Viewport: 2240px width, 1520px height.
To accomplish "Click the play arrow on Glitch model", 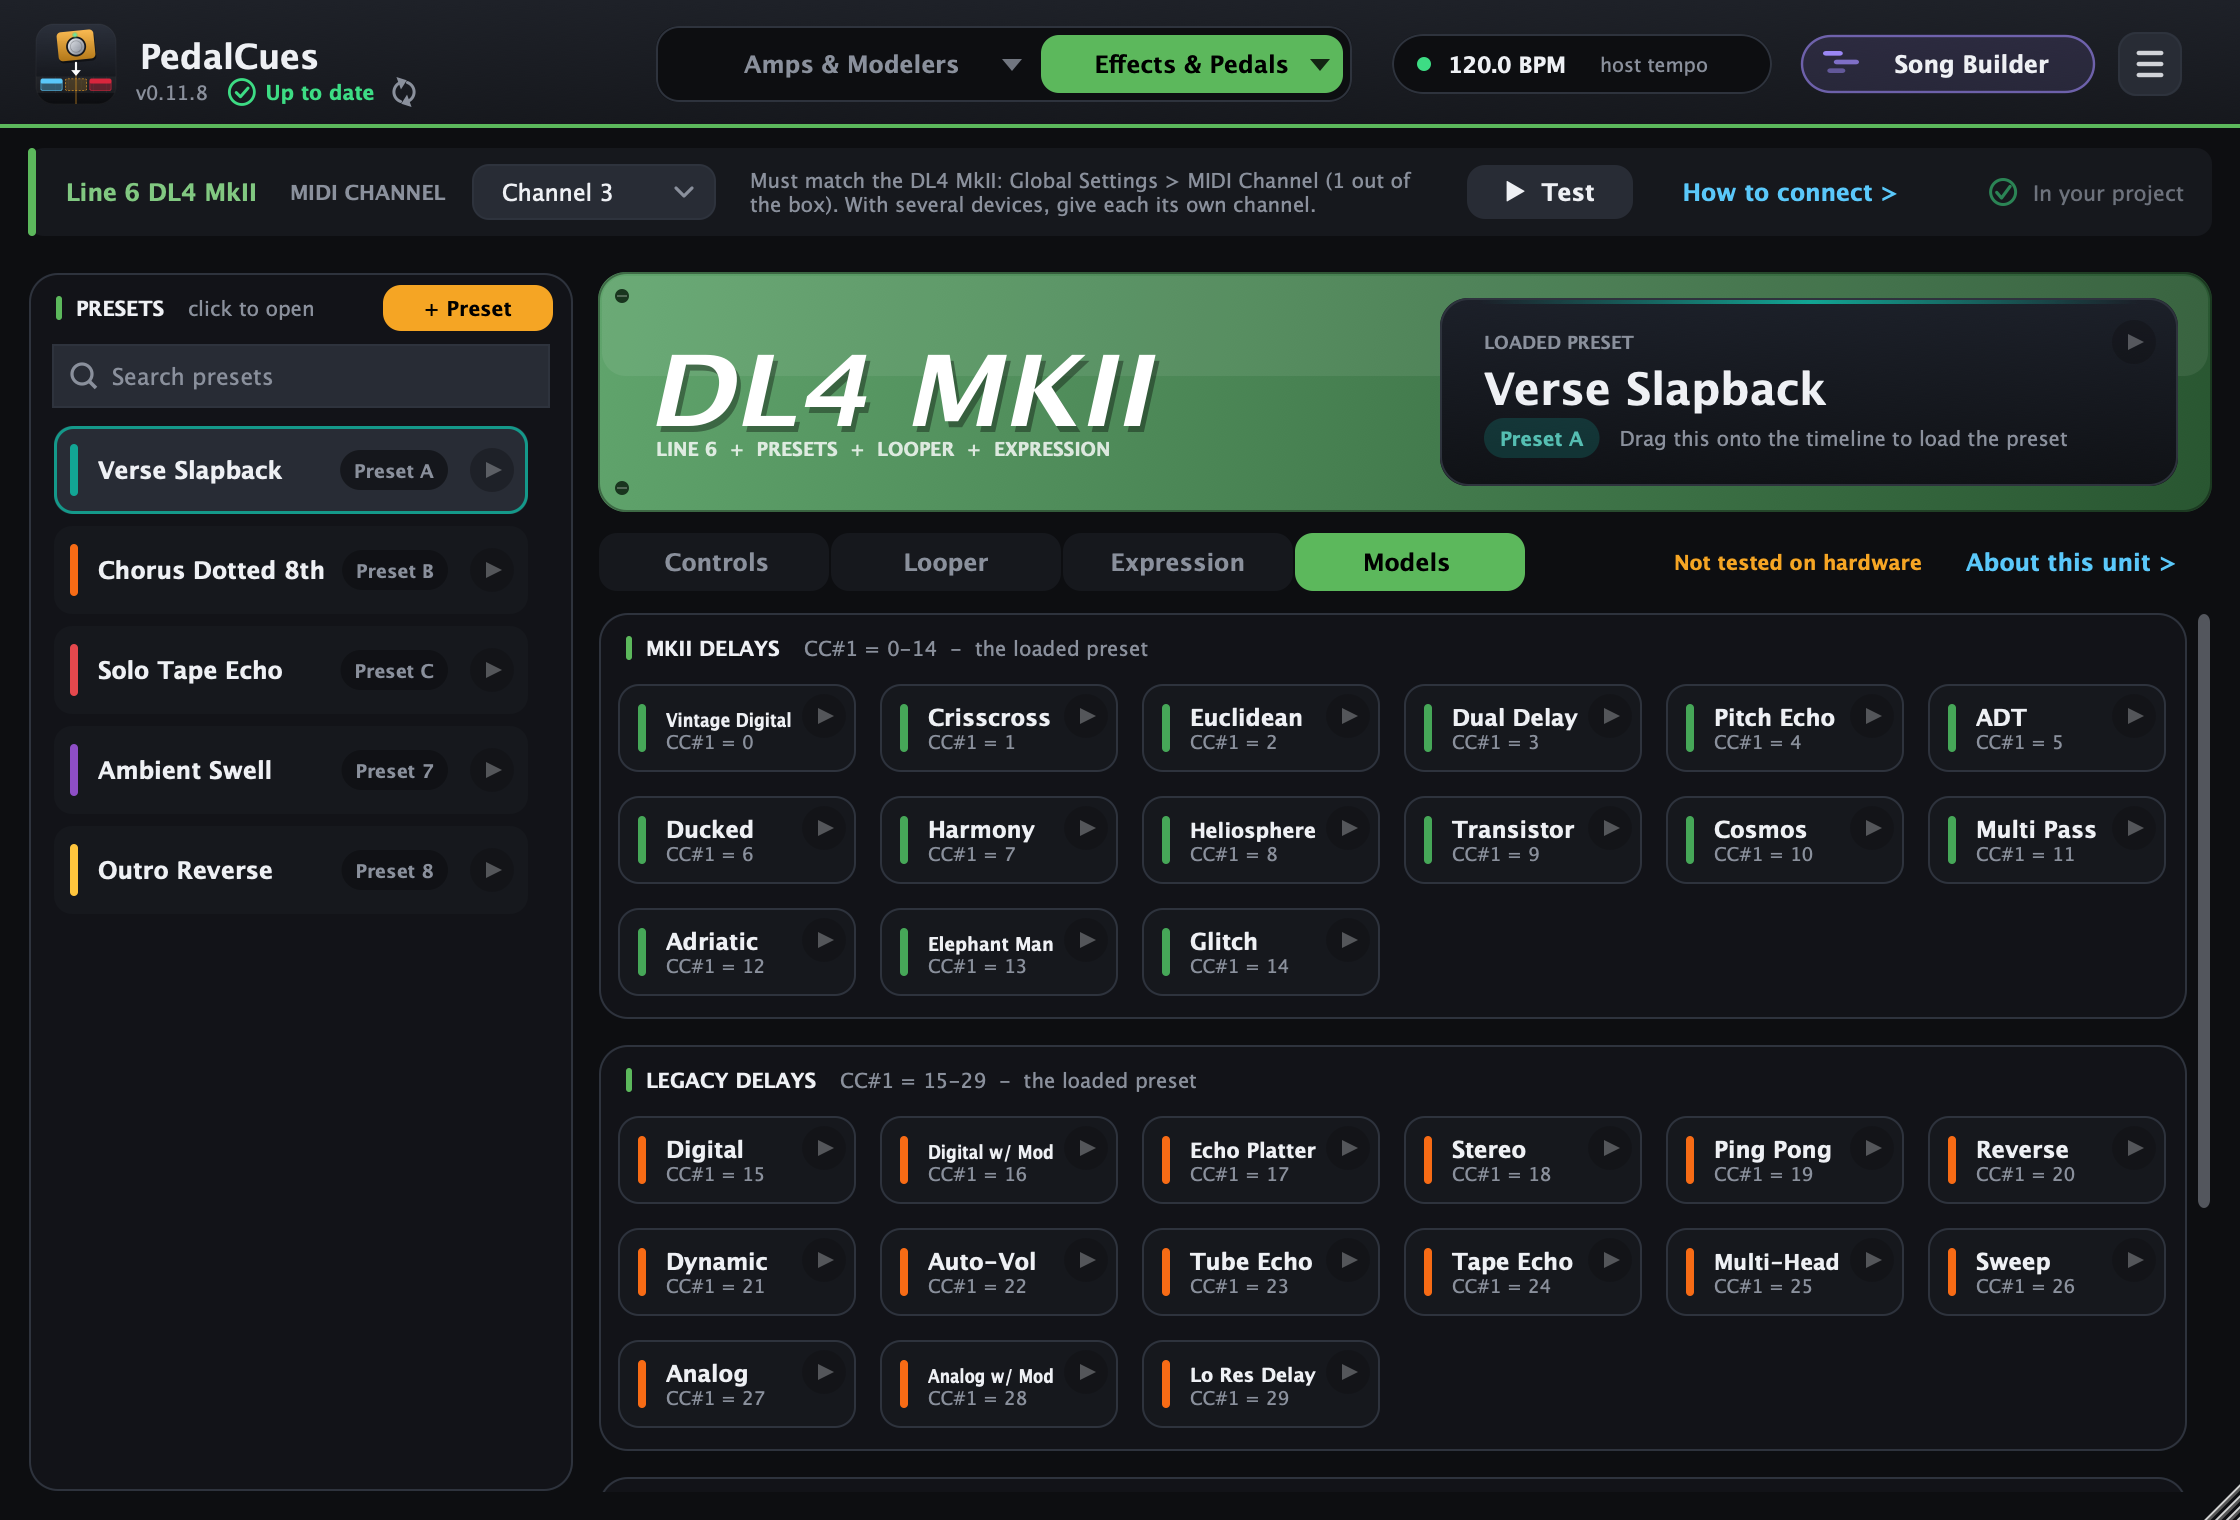I will (x=1349, y=940).
